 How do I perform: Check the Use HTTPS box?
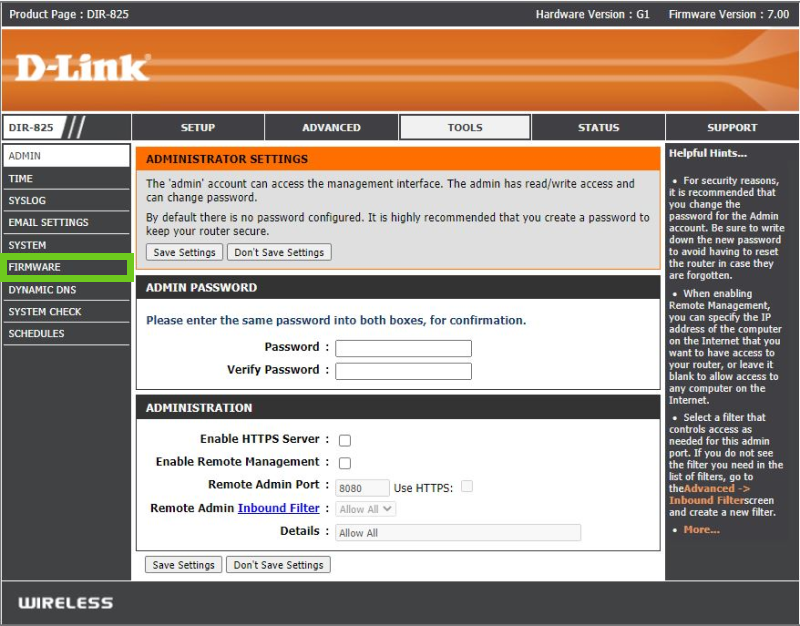pyautogui.click(x=466, y=487)
